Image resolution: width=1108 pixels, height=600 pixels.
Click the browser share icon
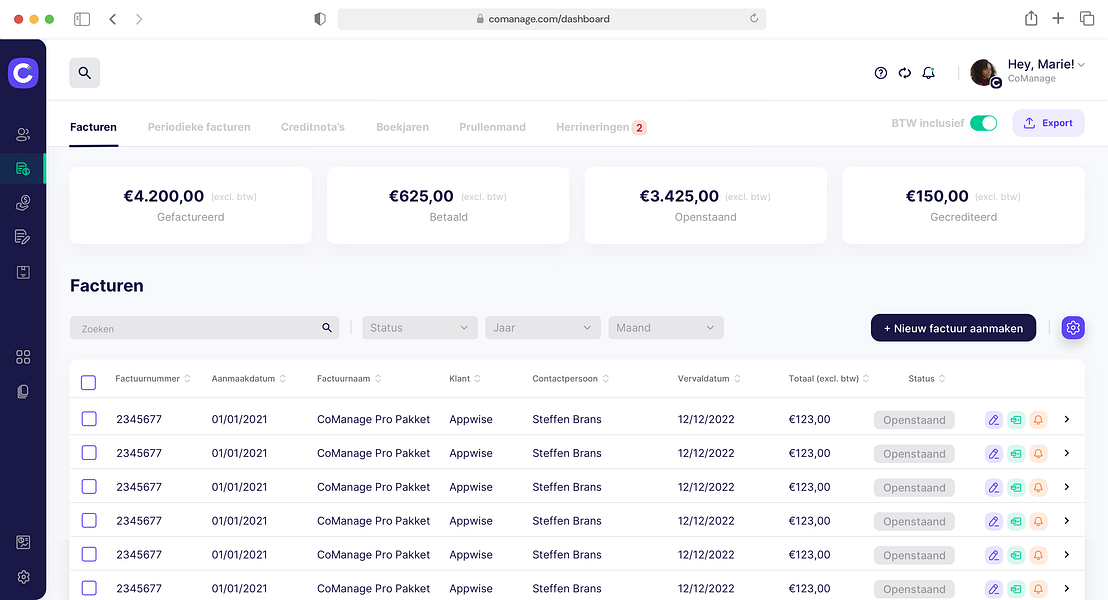[1031, 18]
